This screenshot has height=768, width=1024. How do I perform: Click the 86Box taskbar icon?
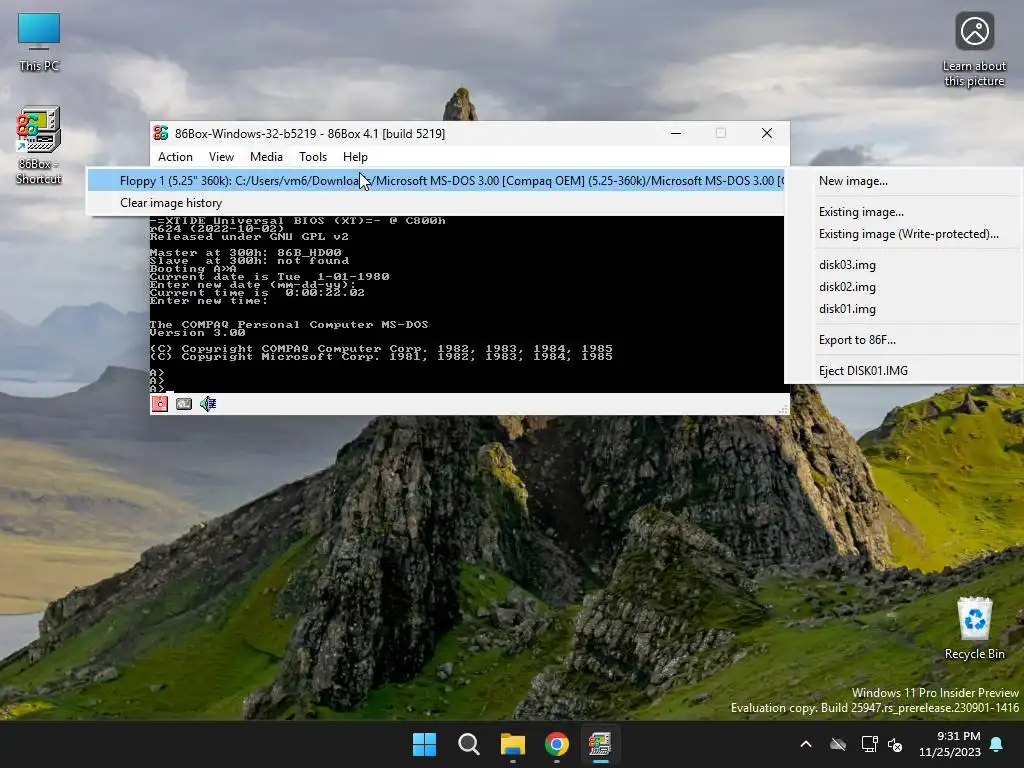(x=600, y=744)
